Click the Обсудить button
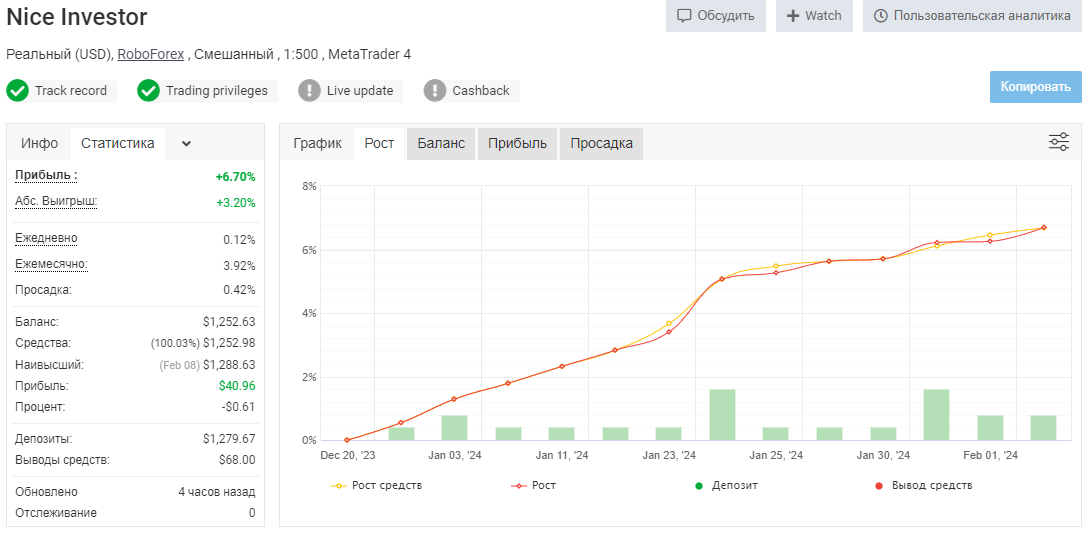 [715, 16]
